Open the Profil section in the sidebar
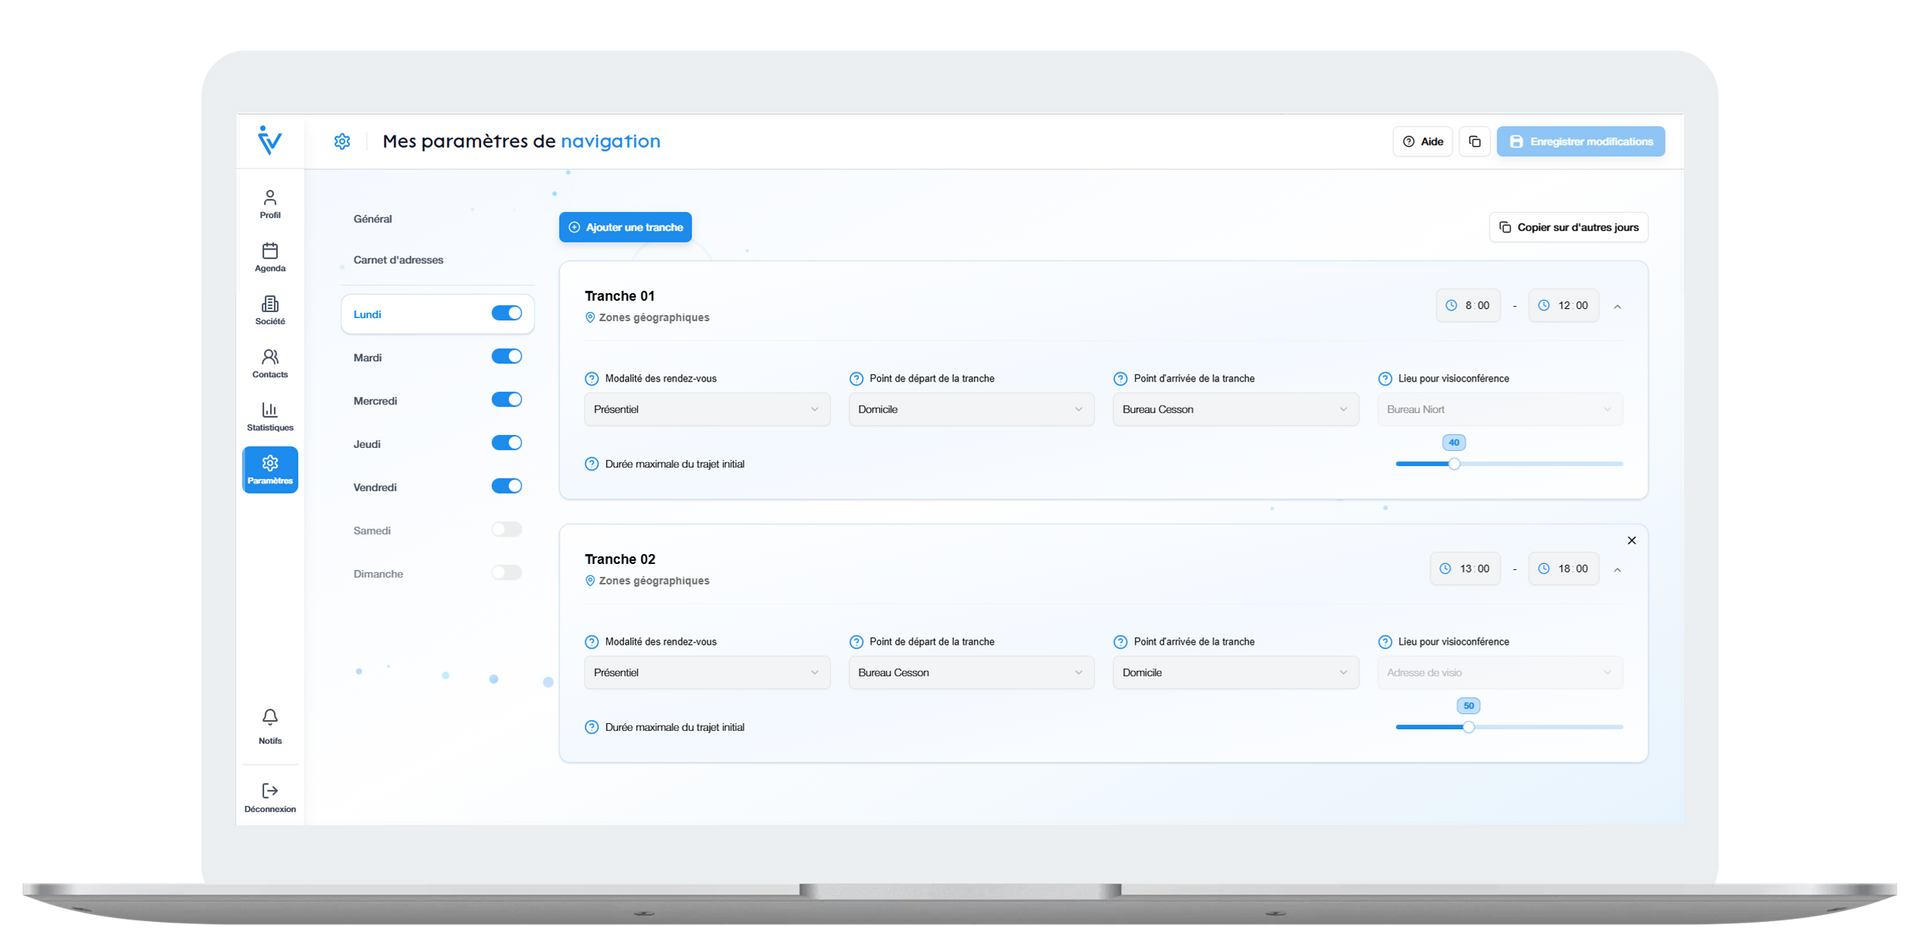 pyautogui.click(x=269, y=203)
